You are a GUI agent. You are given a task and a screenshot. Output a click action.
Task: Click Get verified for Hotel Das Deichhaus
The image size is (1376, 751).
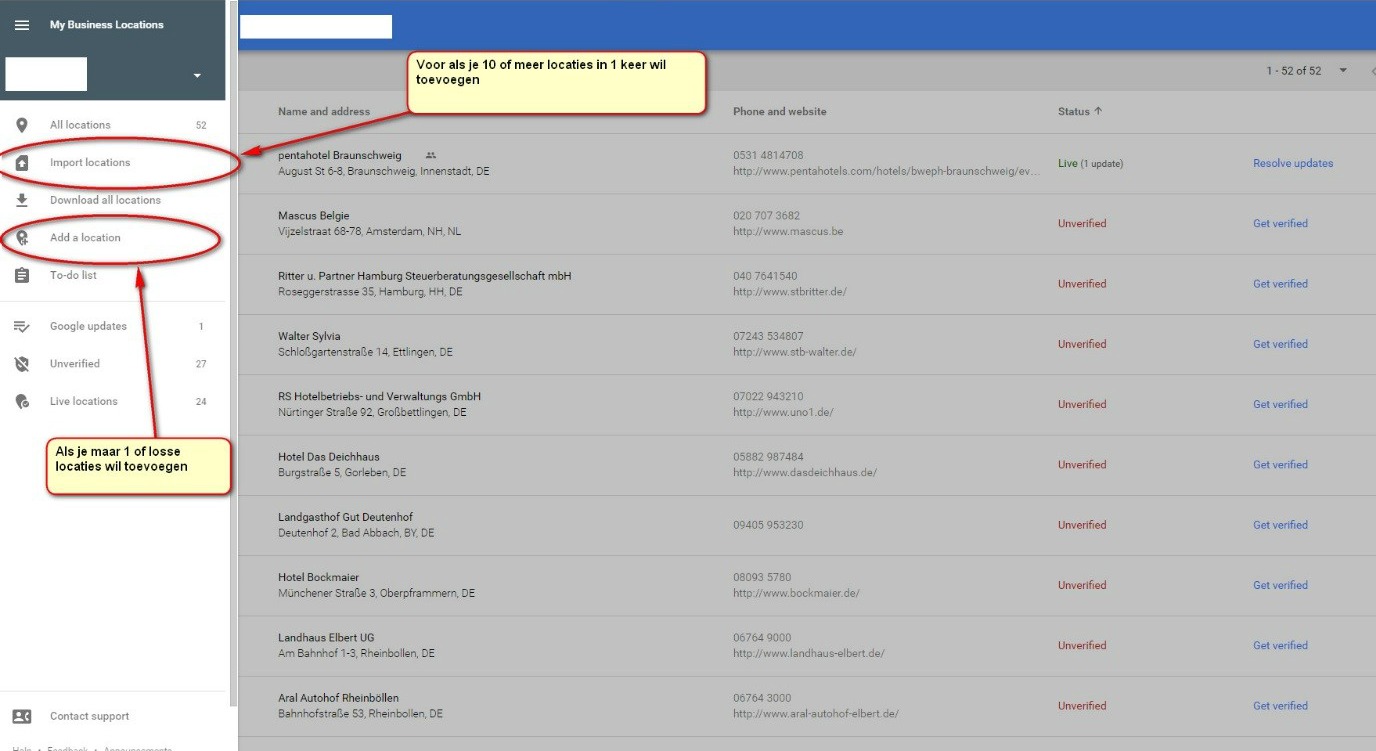click(x=1280, y=465)
